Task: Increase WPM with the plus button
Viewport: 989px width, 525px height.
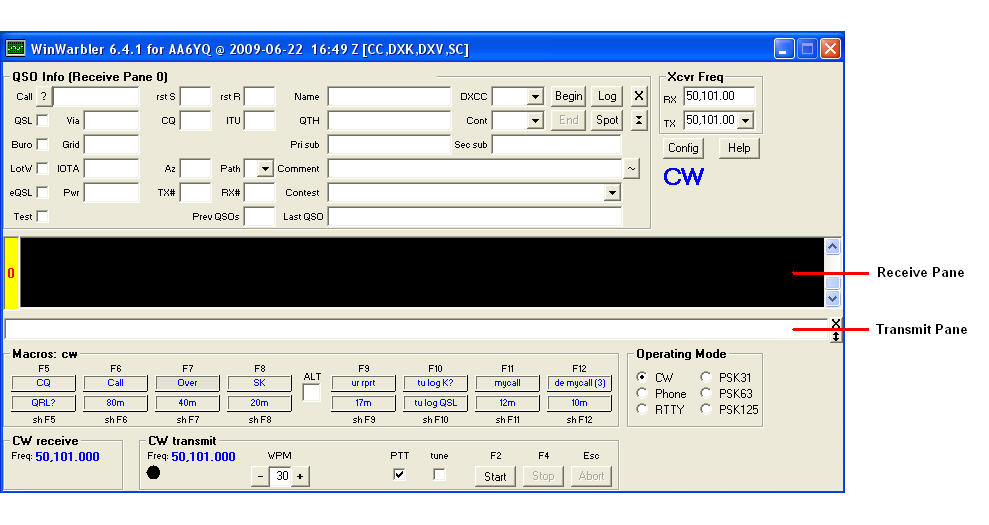Action: pyautogui.click(x=300, y=476)
